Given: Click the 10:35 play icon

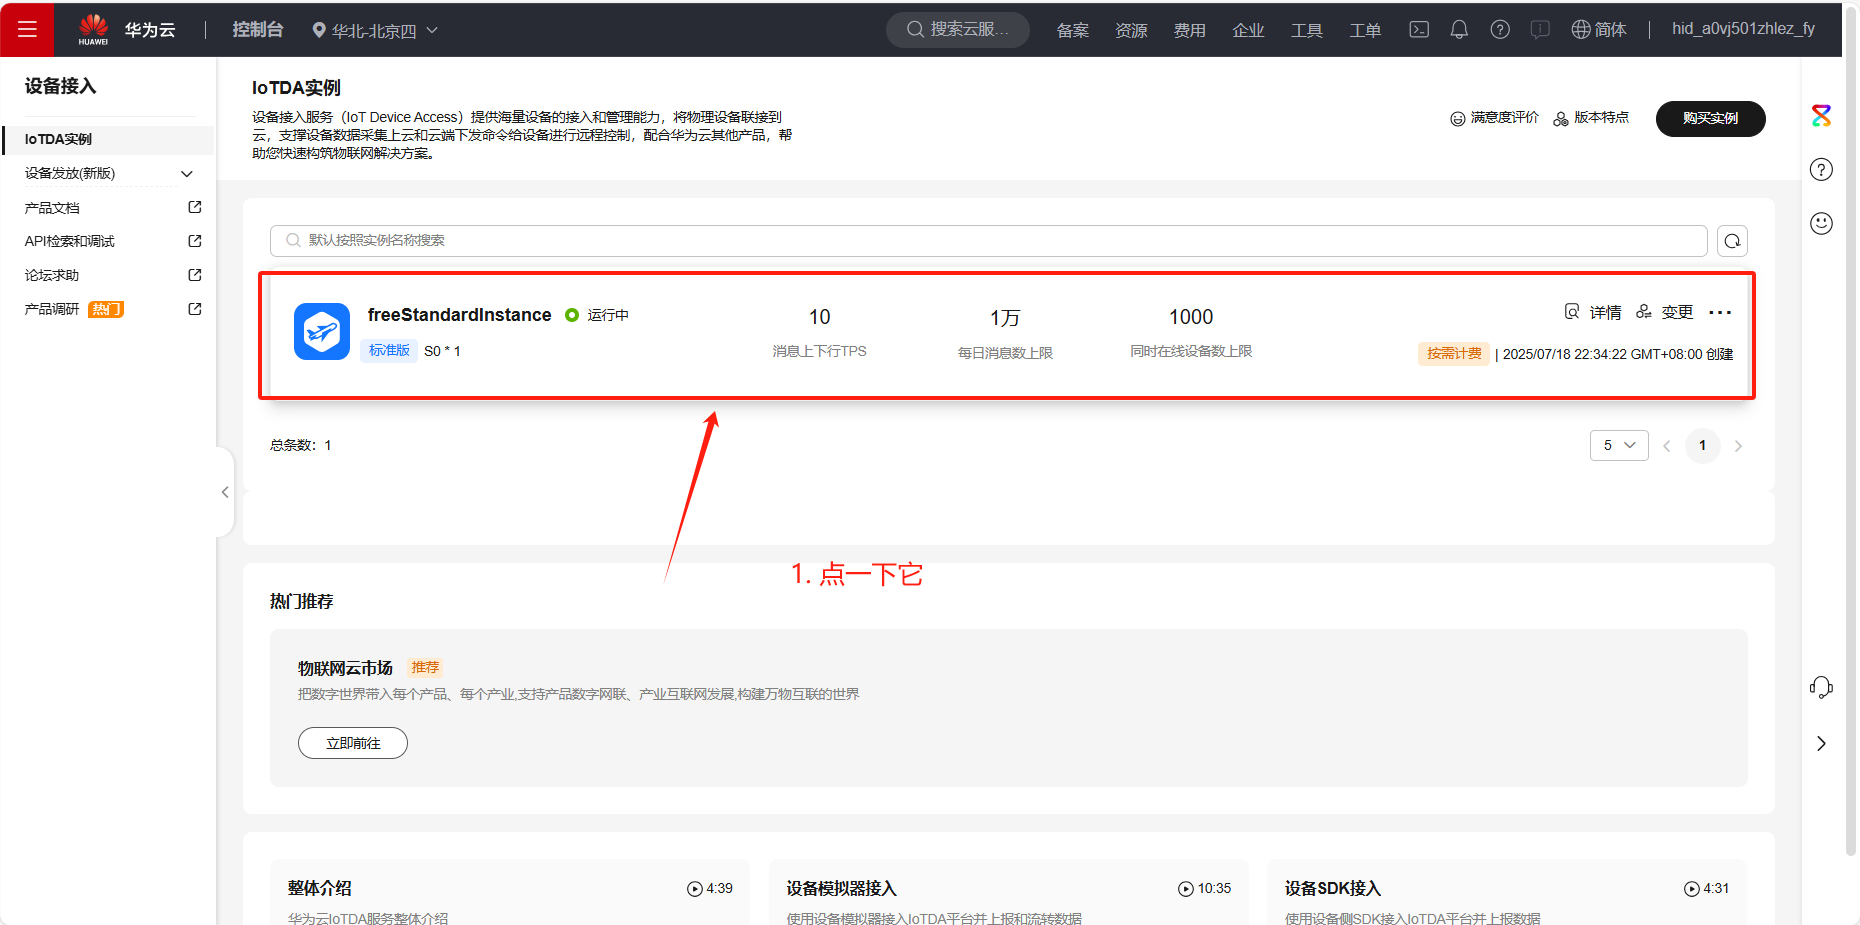Looking at the screenshot, I should point(1186,889).
